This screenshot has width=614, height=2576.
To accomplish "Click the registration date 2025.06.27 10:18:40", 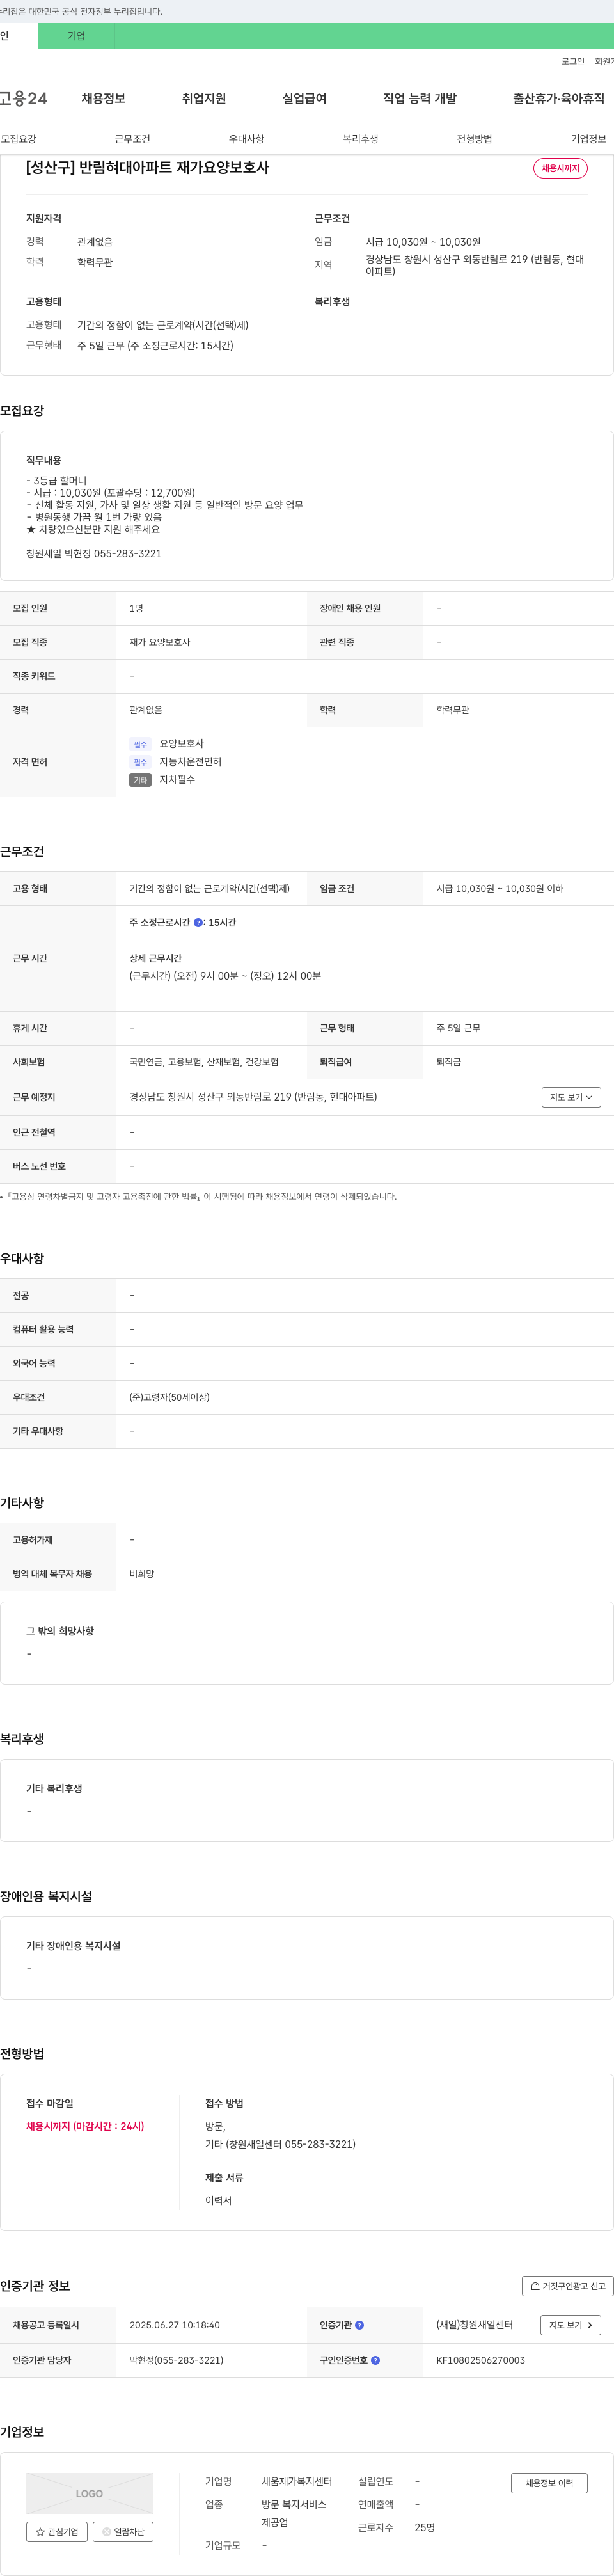I will click(x=174, y=2325).
